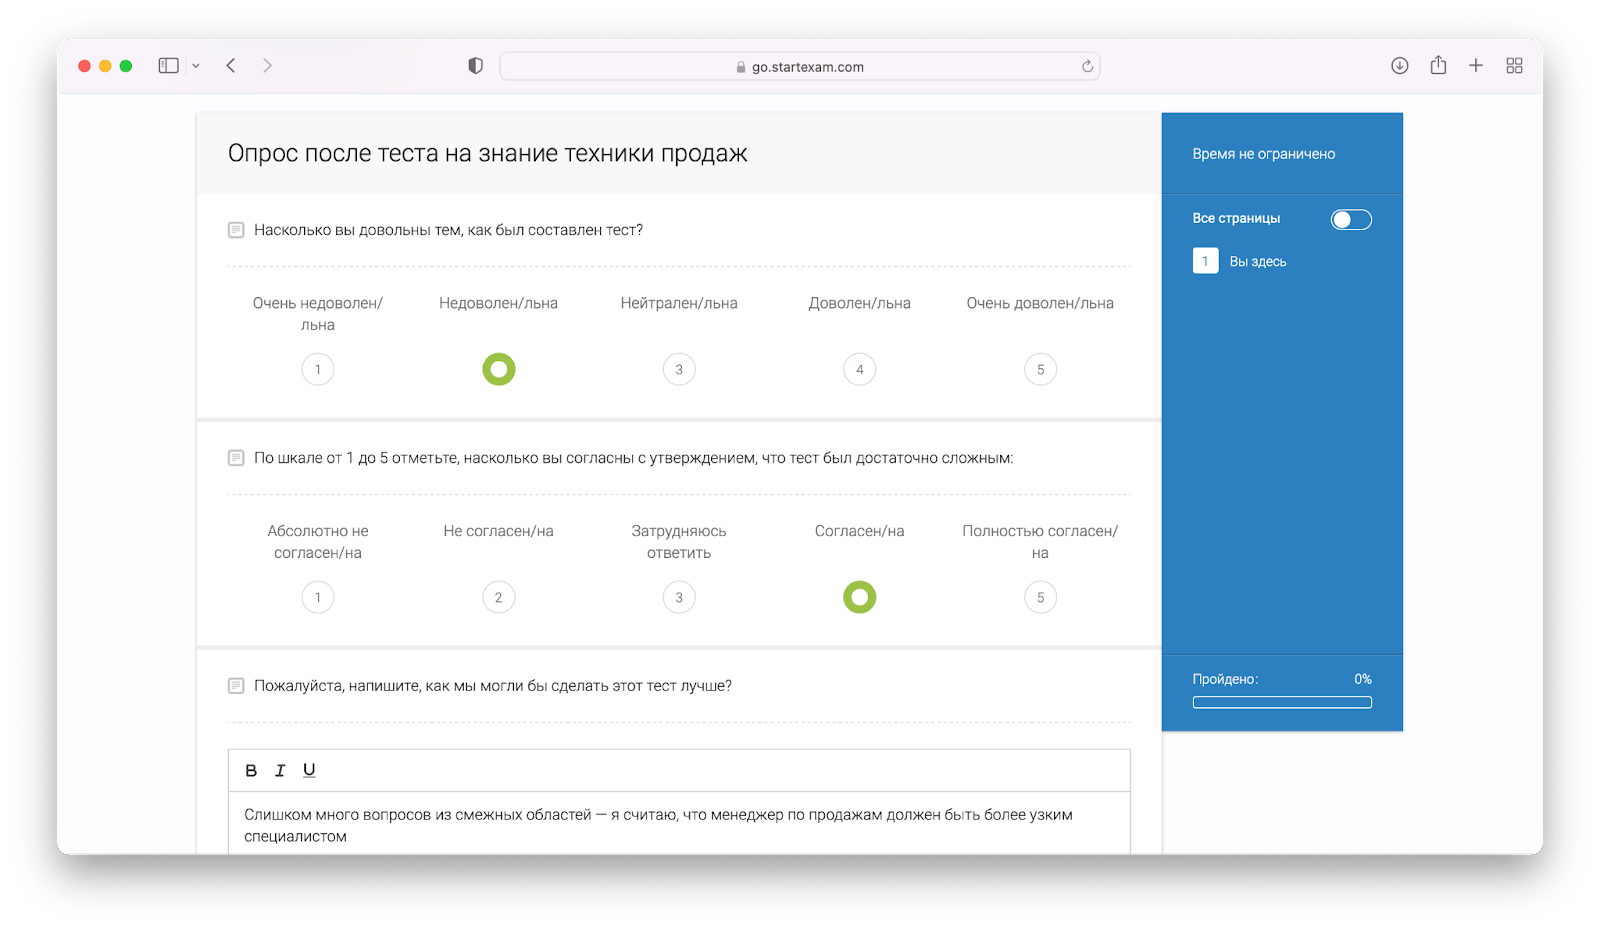Screen dimensions: 1600x930
Task: Show downloads via the download icon
Action: (1400, 66)
